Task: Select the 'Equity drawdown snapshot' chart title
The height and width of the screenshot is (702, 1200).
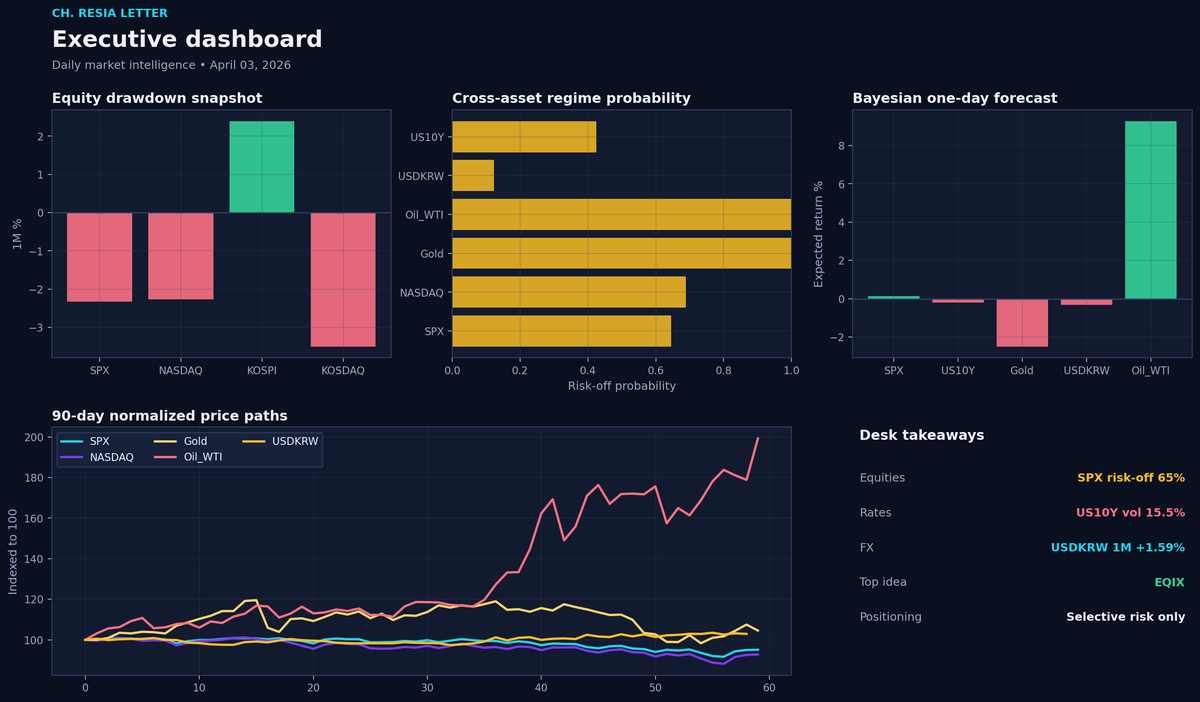Action: click(157, 98)
